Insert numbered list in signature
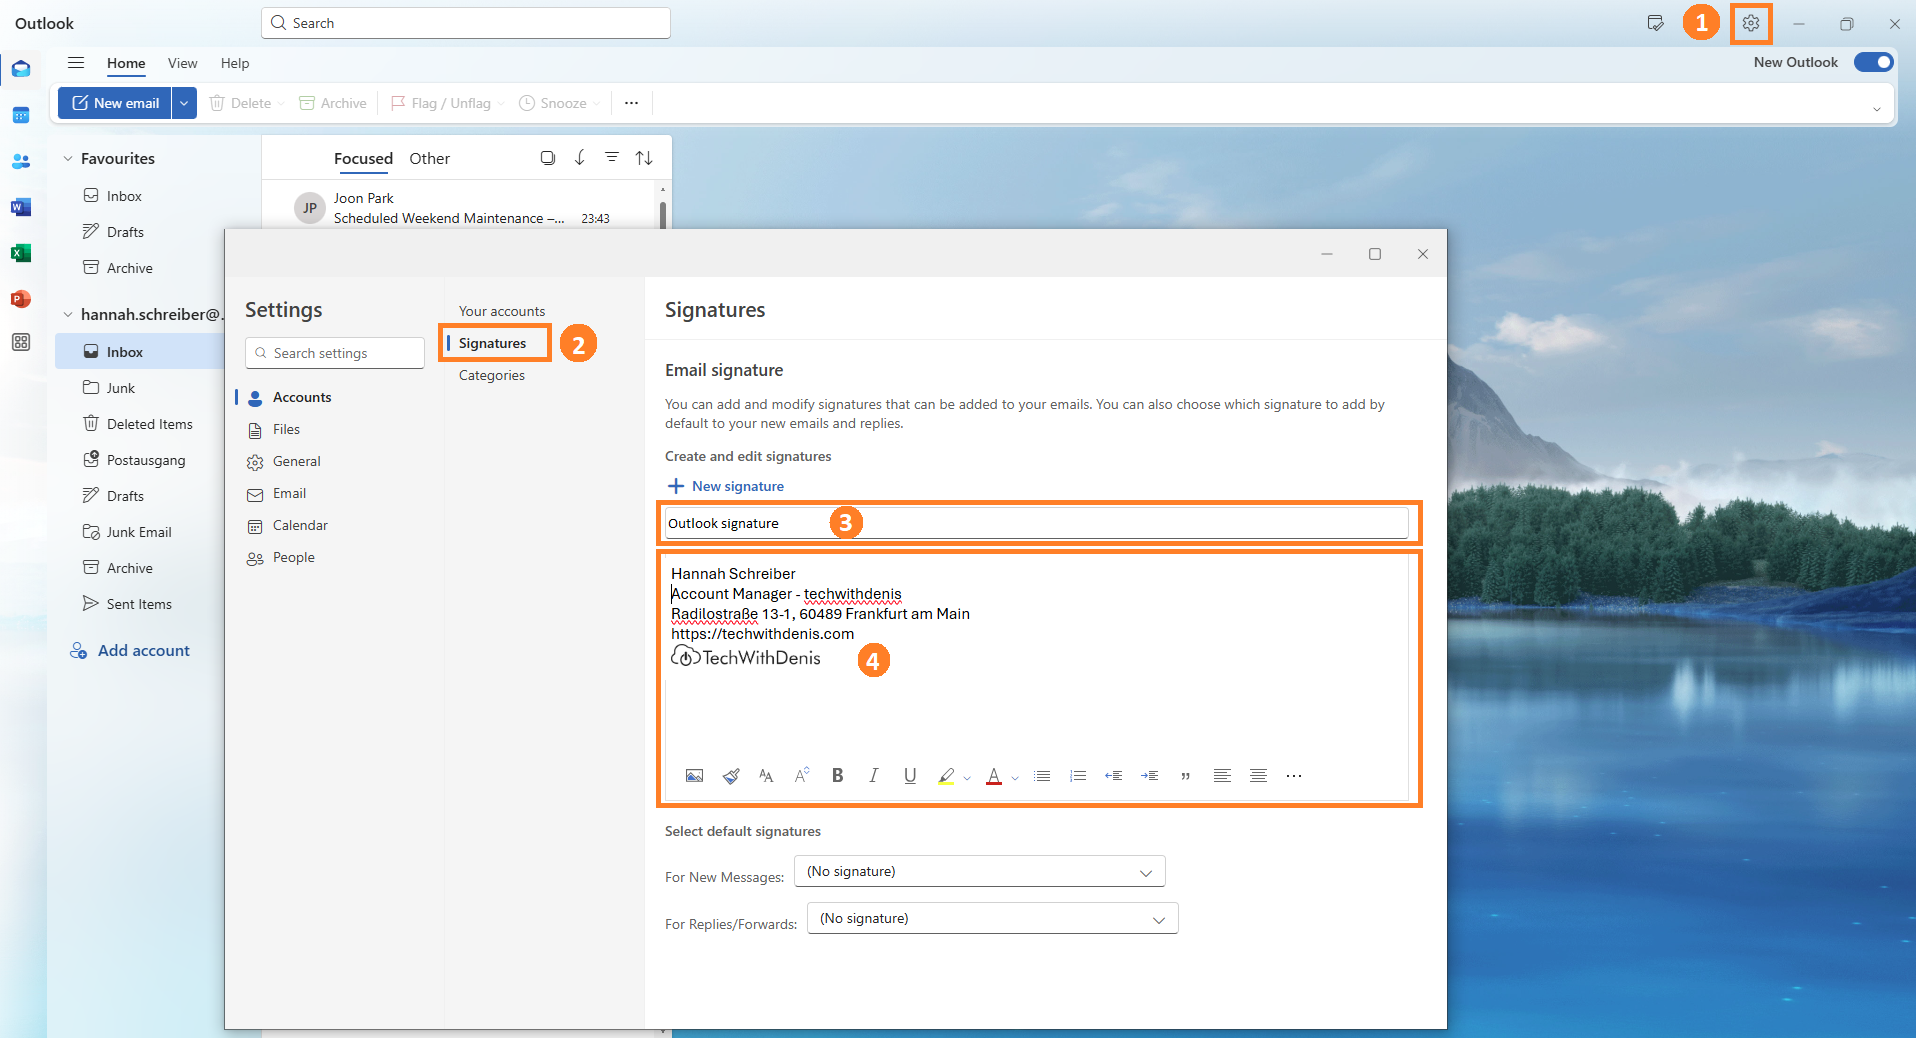The height and width of the screenshot is (1038, 1916). (x=1078, y=776)
